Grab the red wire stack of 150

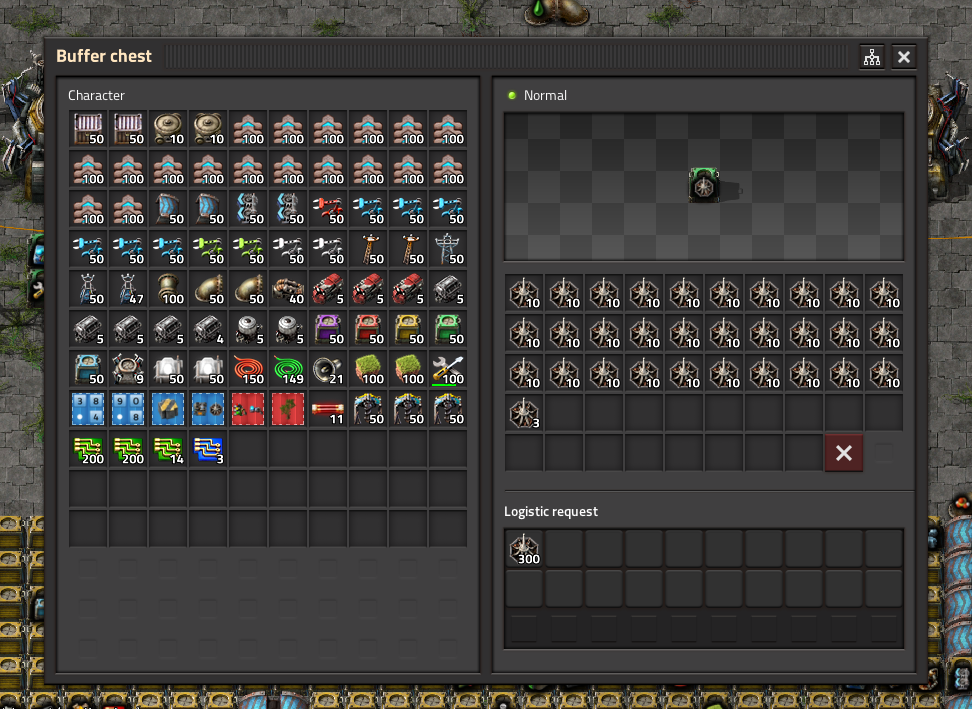[248, 369]
